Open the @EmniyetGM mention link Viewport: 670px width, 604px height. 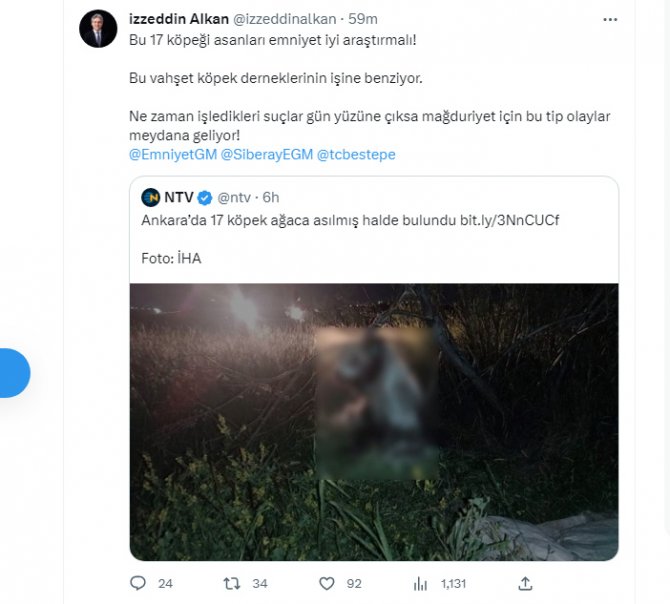tap(172, 154)
